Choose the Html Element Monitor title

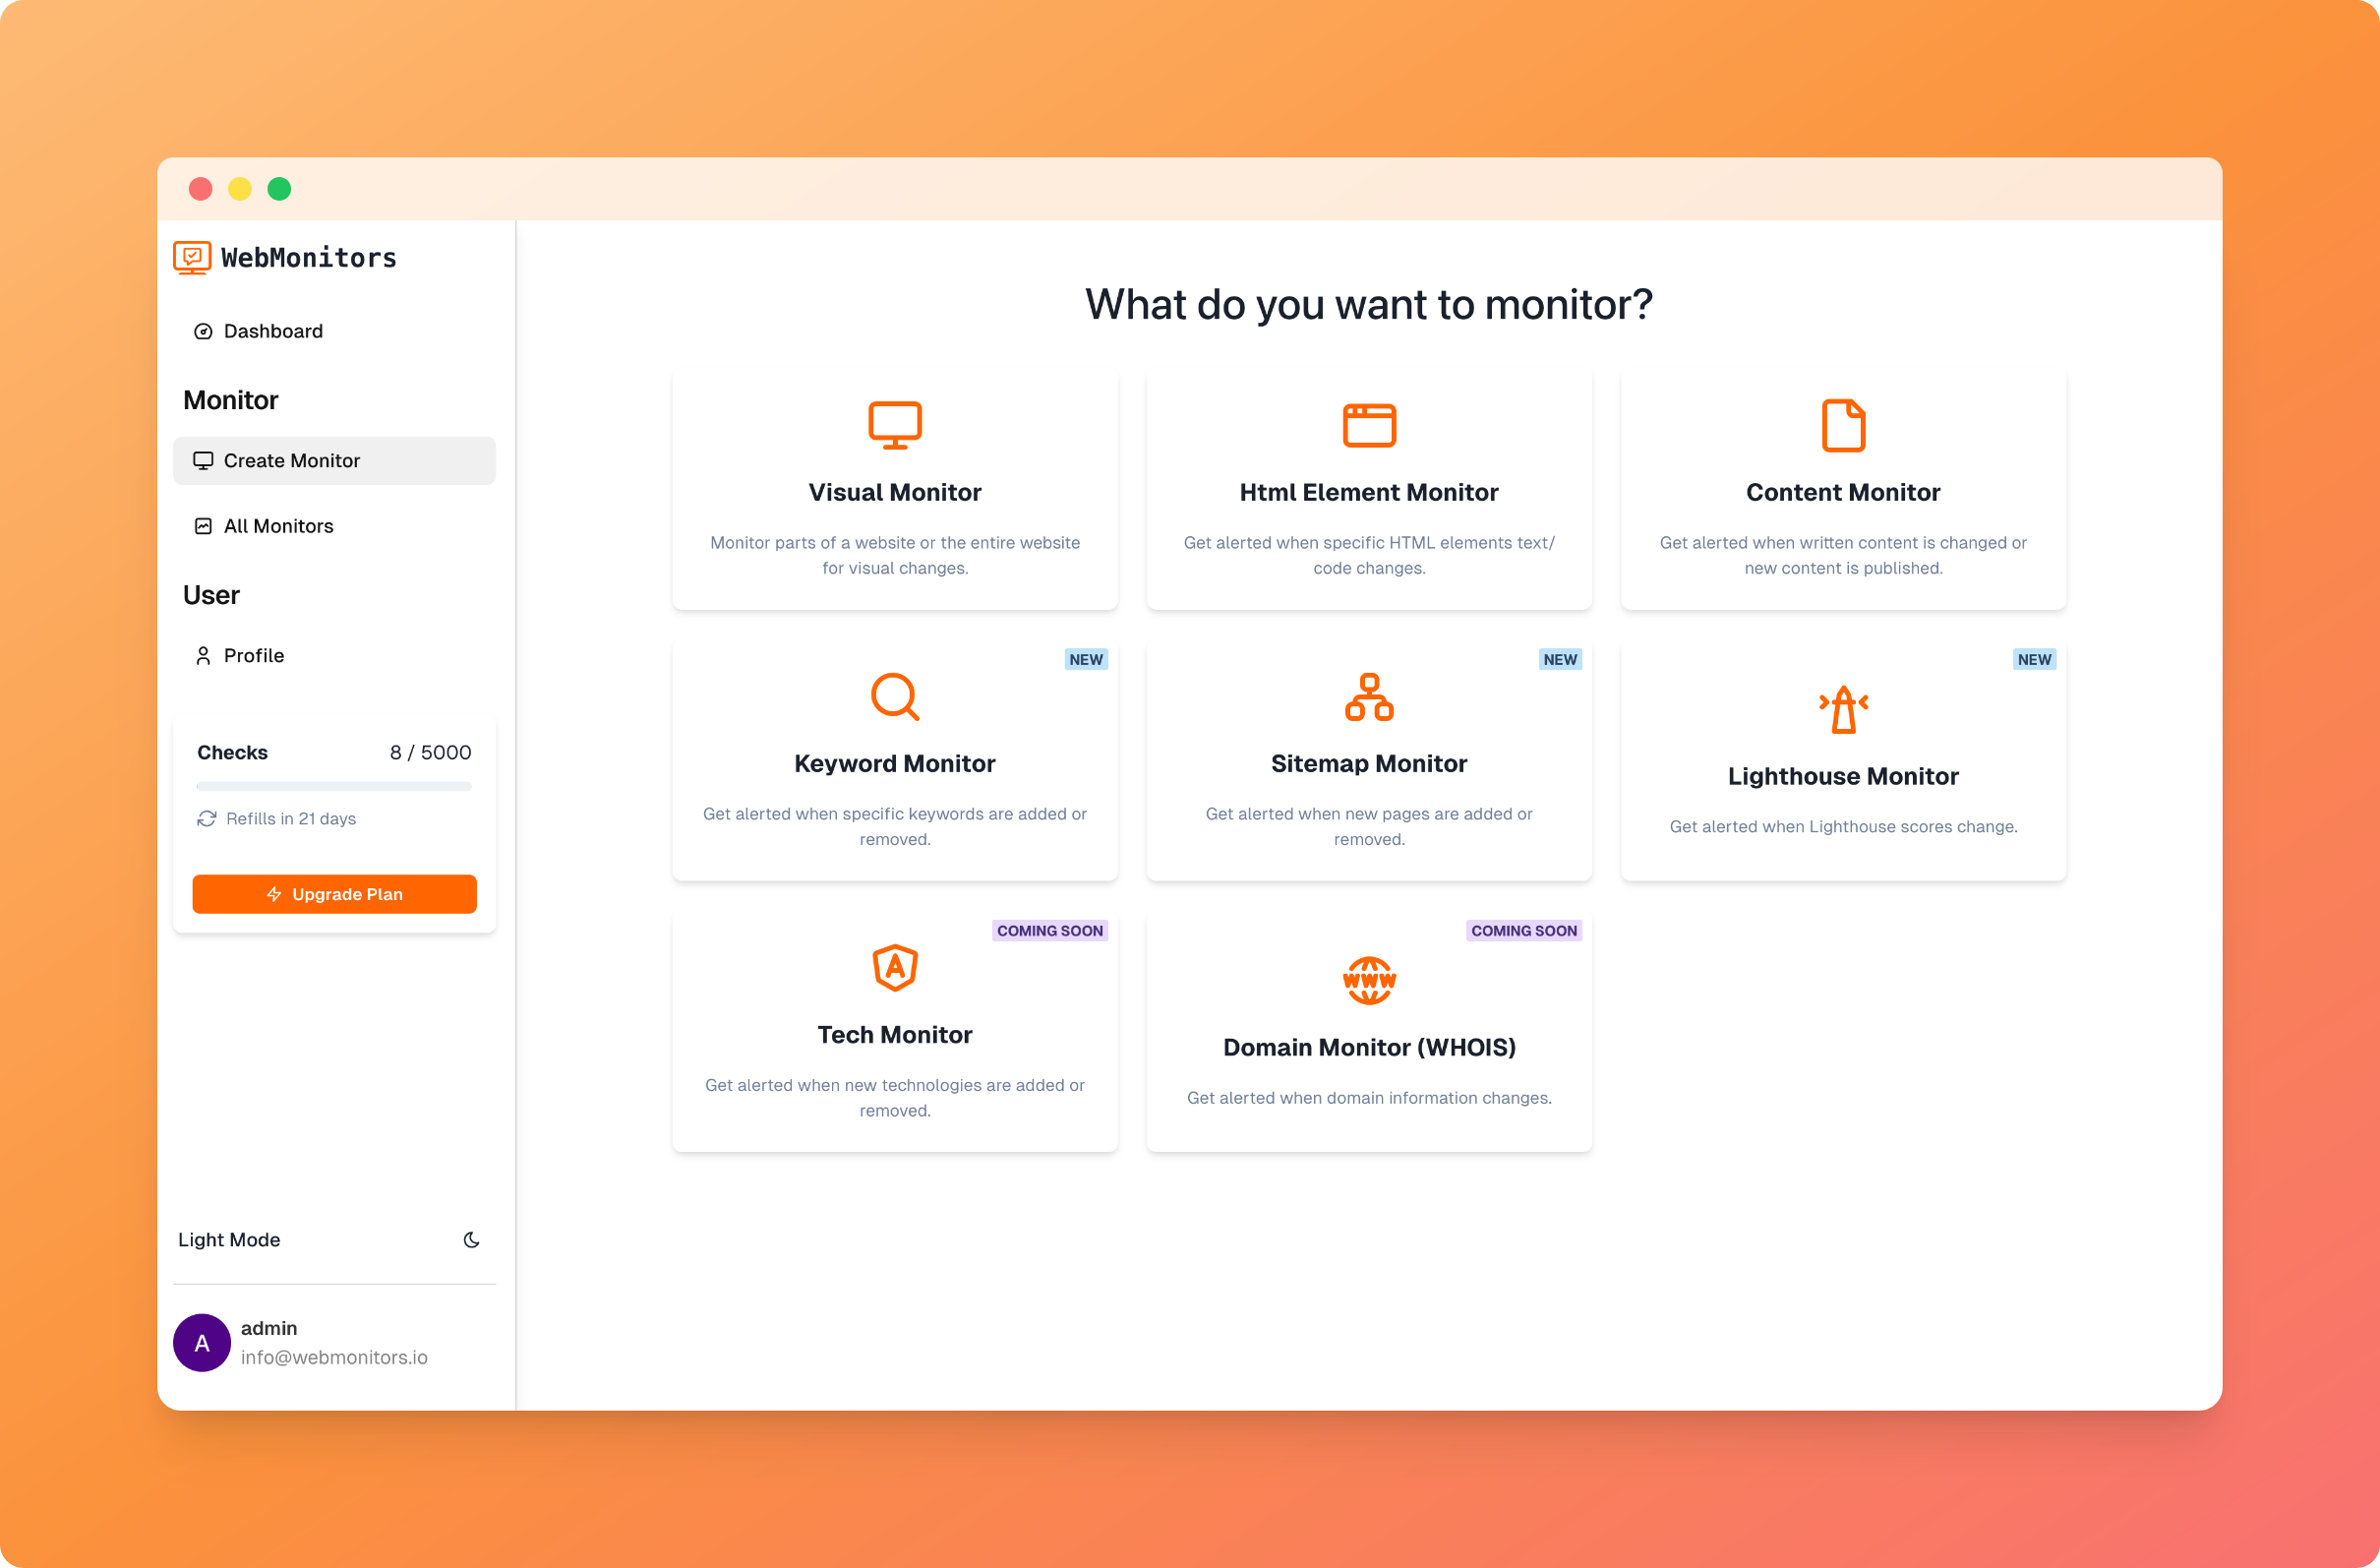coord(1369,492)
